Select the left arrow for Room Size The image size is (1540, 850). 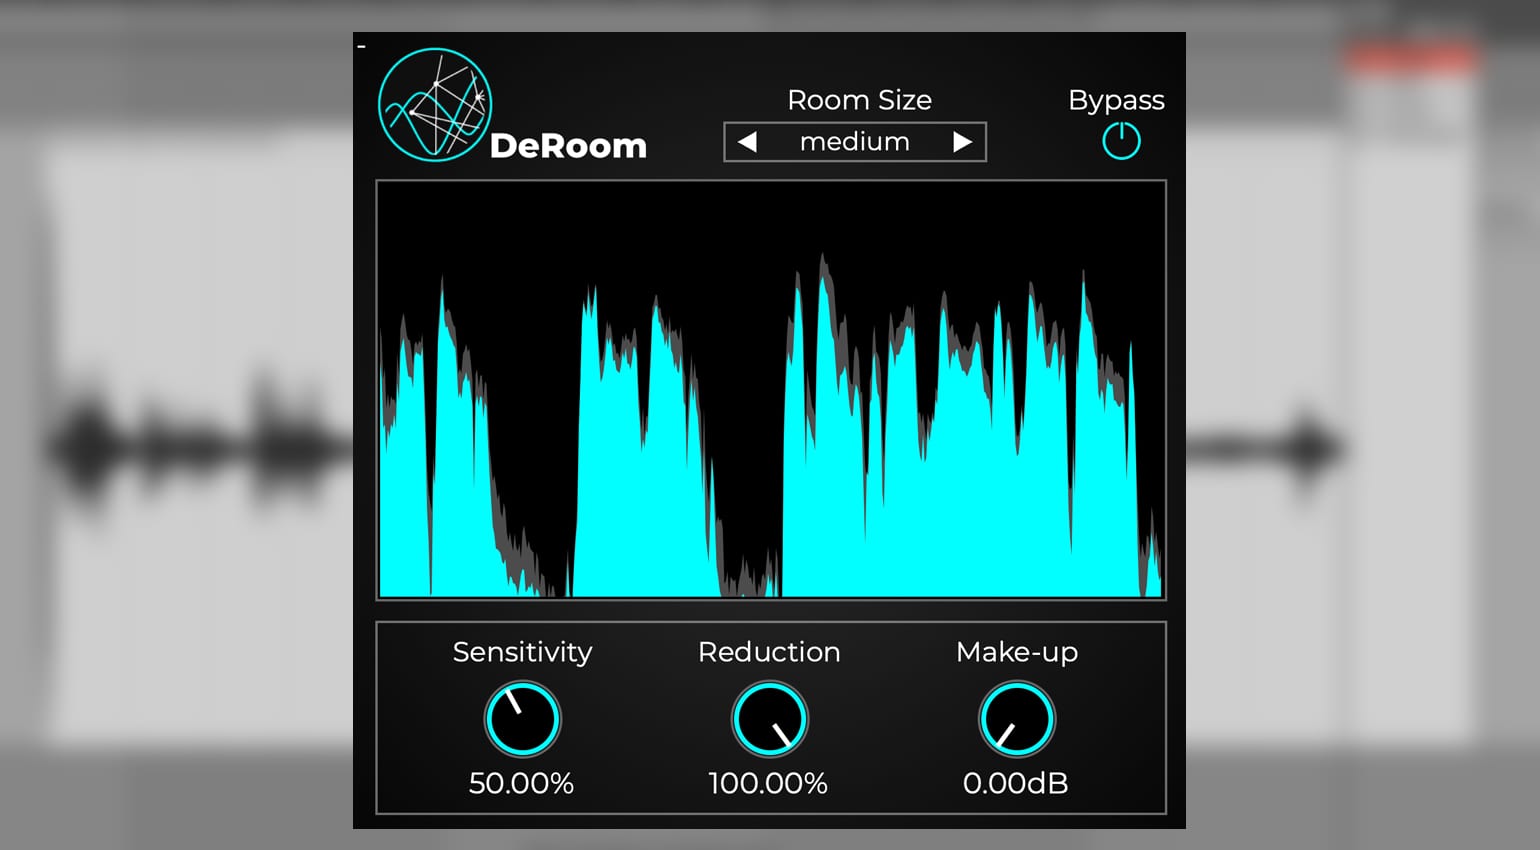747,142
